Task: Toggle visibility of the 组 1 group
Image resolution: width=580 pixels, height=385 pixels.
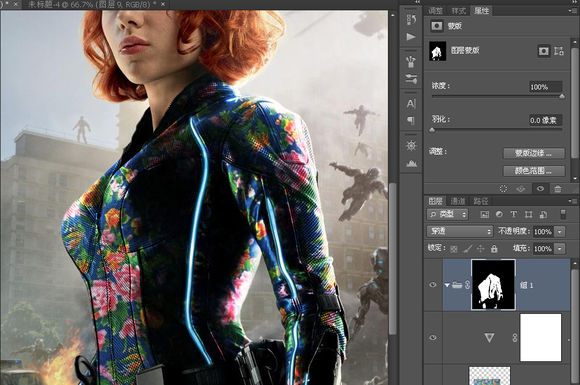Action: pos(433,285)
